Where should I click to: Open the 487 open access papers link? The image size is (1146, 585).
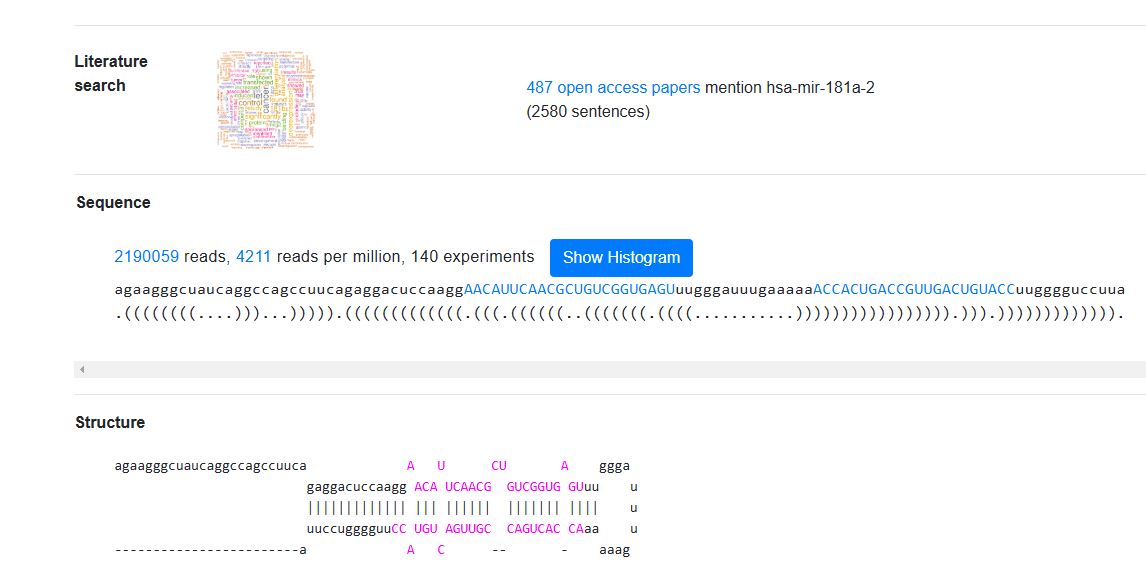tap(613, 88)
